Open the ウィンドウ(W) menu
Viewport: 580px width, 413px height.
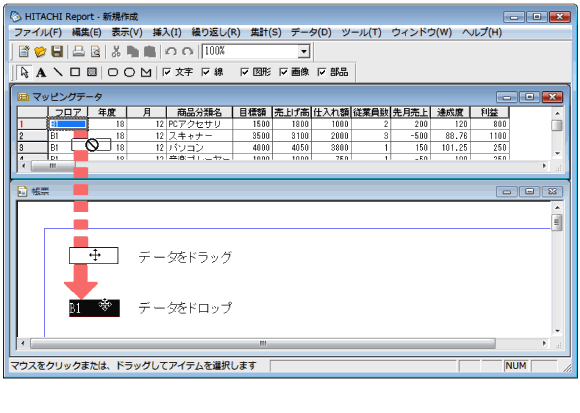pyautogui.click(x=422, y=33)
